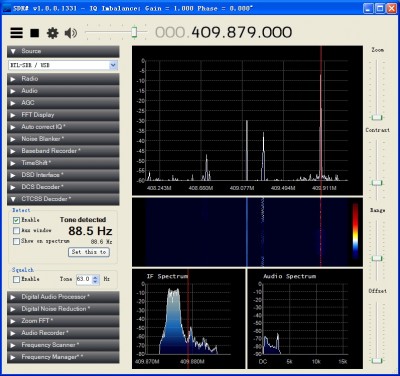Collapse the CTCSS Decoder panel
Screen dimensions: 400x376
(63, 199)
